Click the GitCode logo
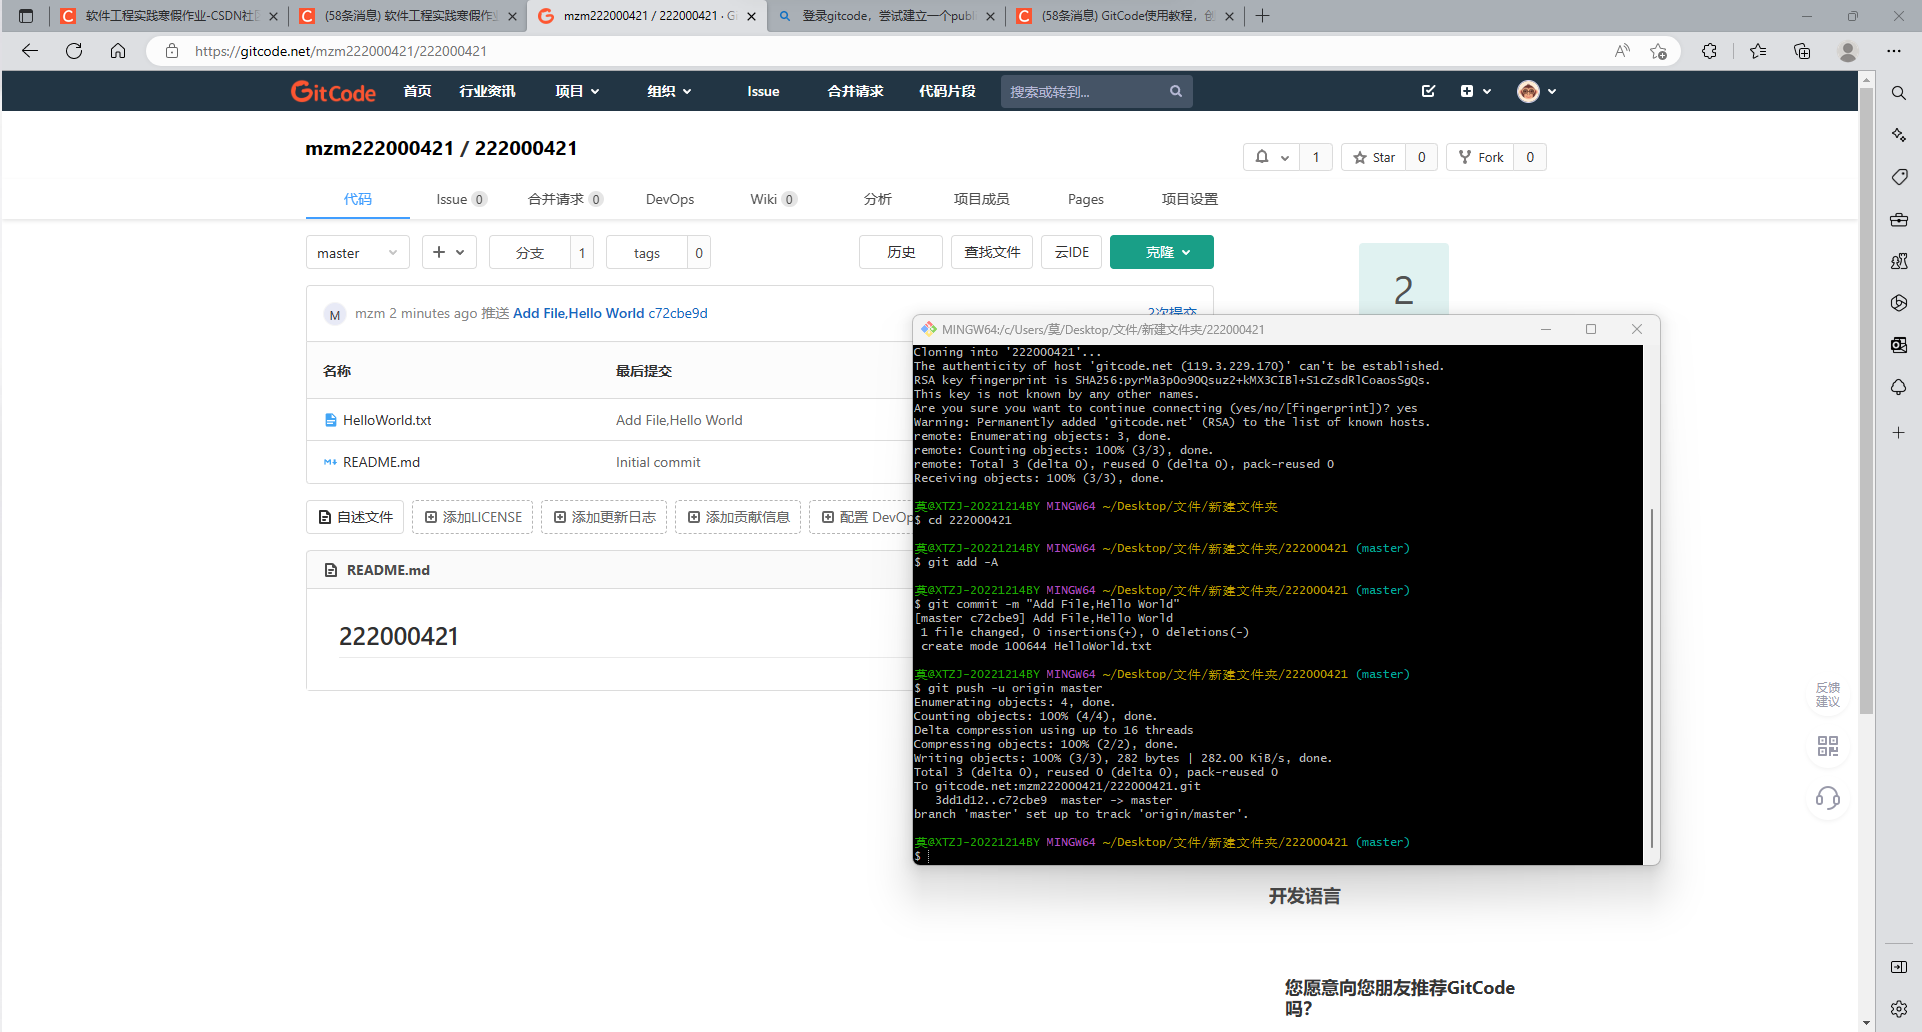The height and width of the screenshot is (1032, 1922). [333, 92]
